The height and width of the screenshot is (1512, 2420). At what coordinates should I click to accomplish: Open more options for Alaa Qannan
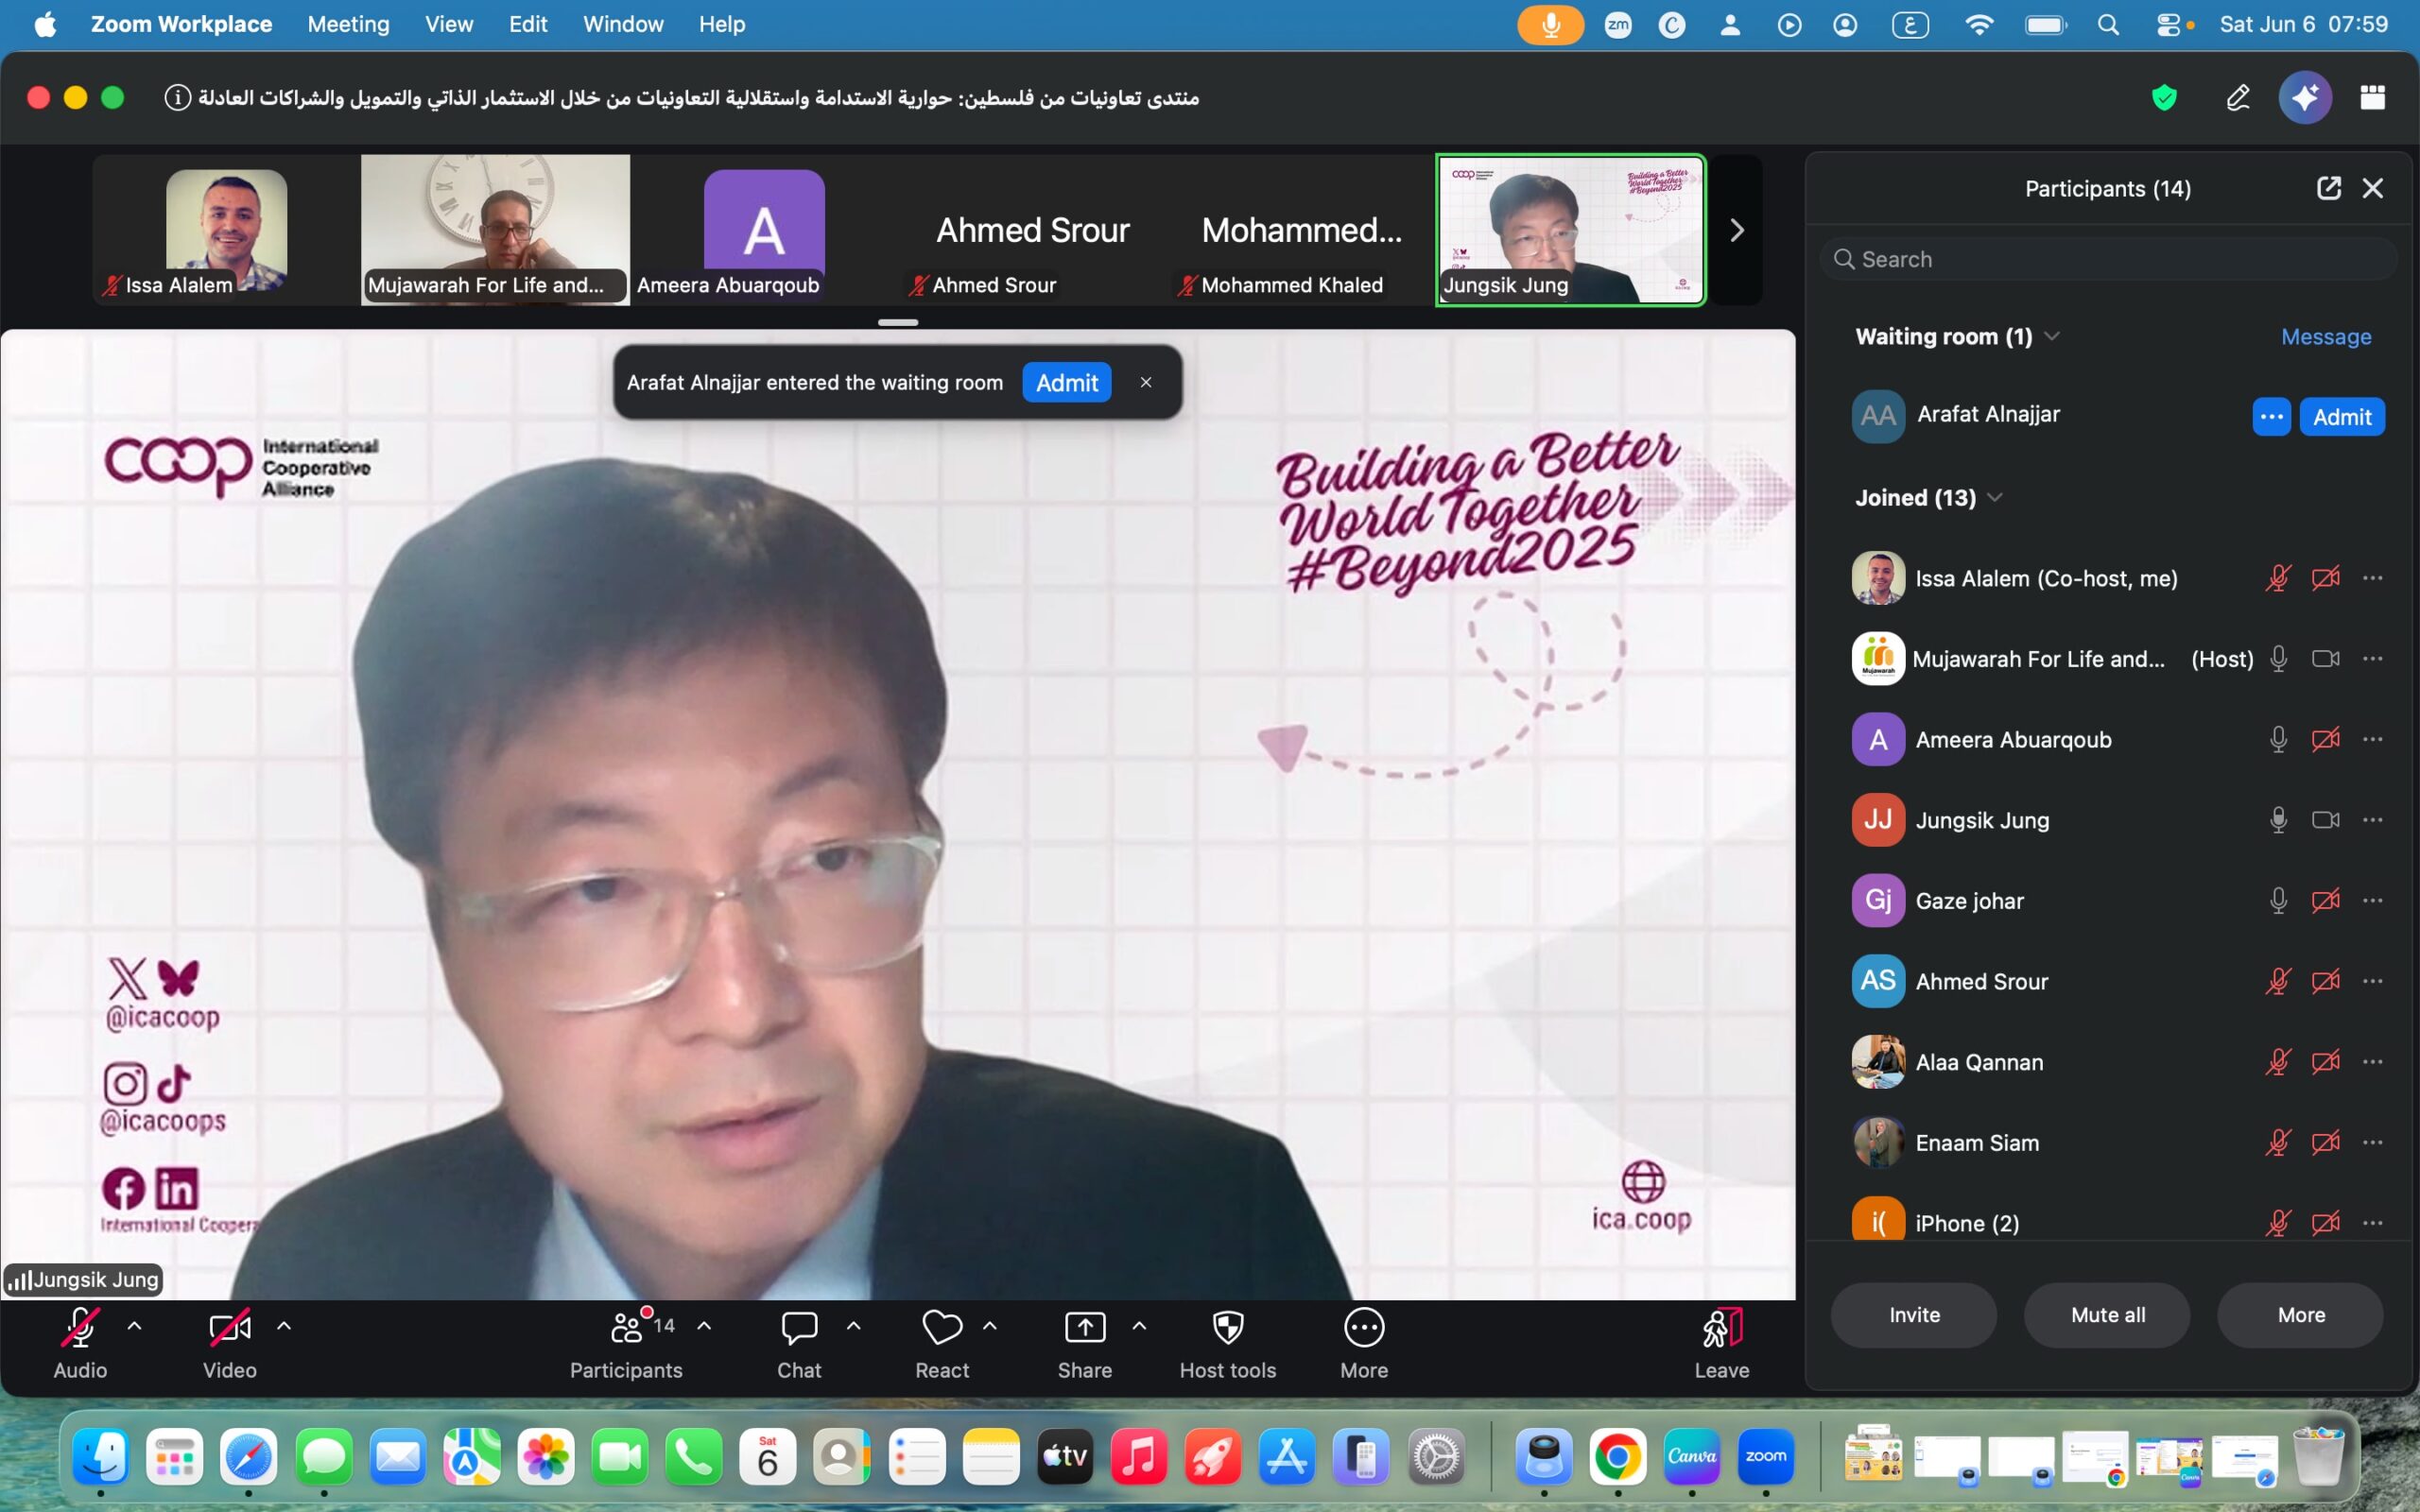2373,1062
